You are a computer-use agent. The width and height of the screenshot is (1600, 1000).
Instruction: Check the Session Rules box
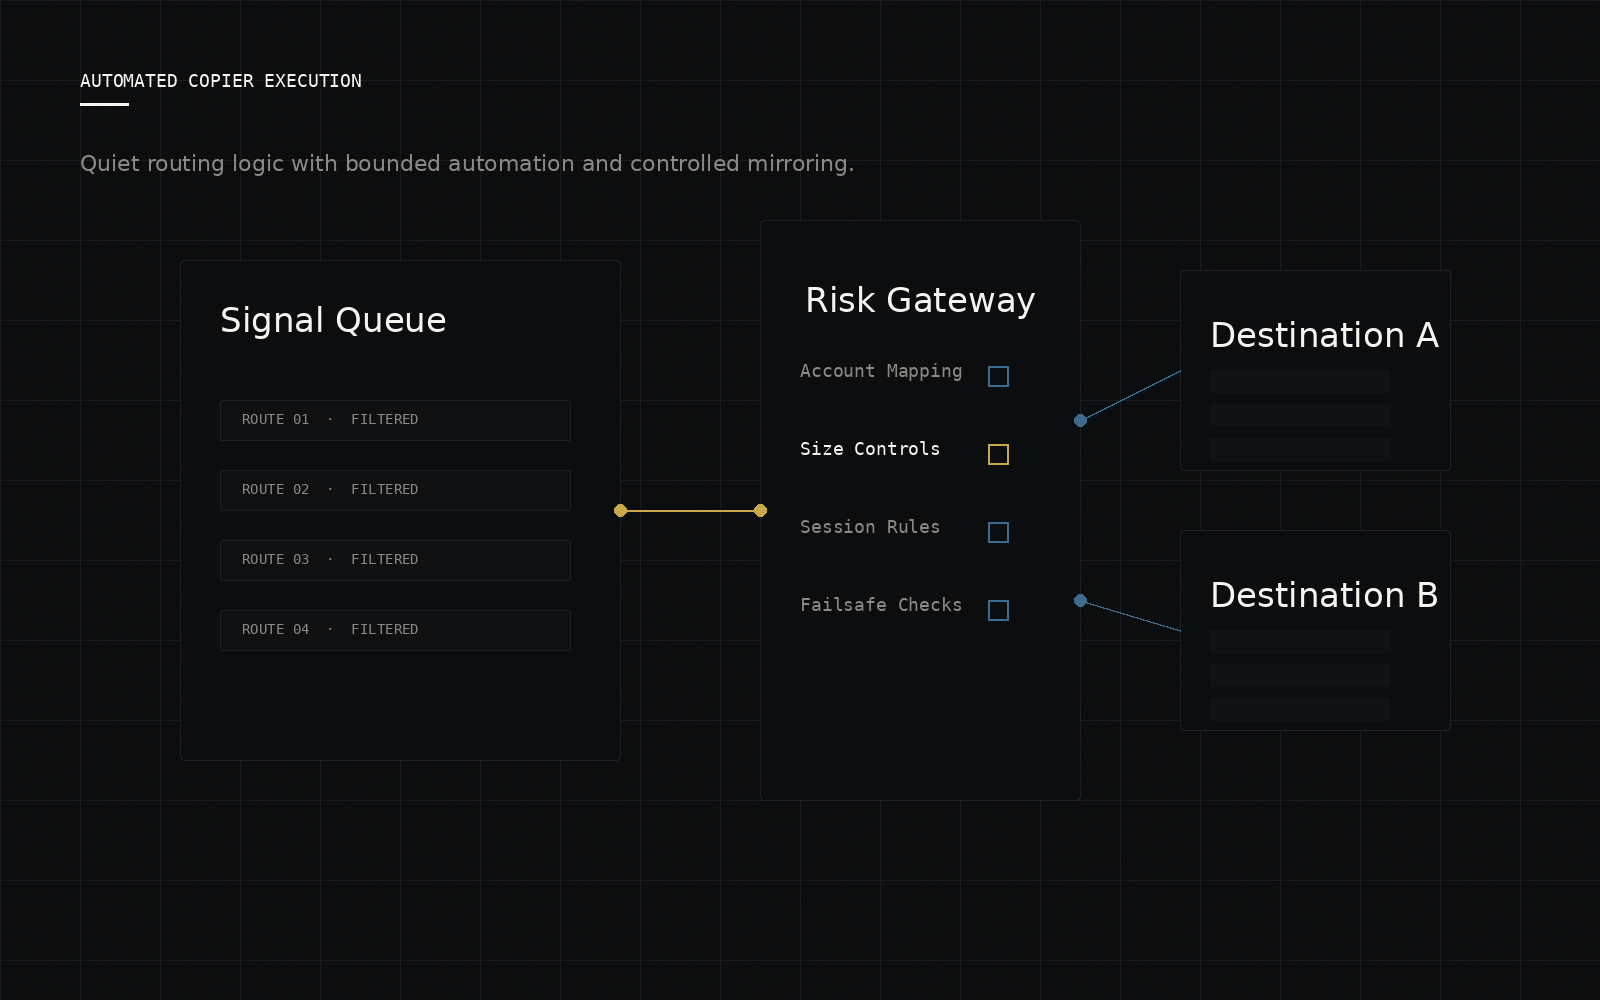click(998, 532)
